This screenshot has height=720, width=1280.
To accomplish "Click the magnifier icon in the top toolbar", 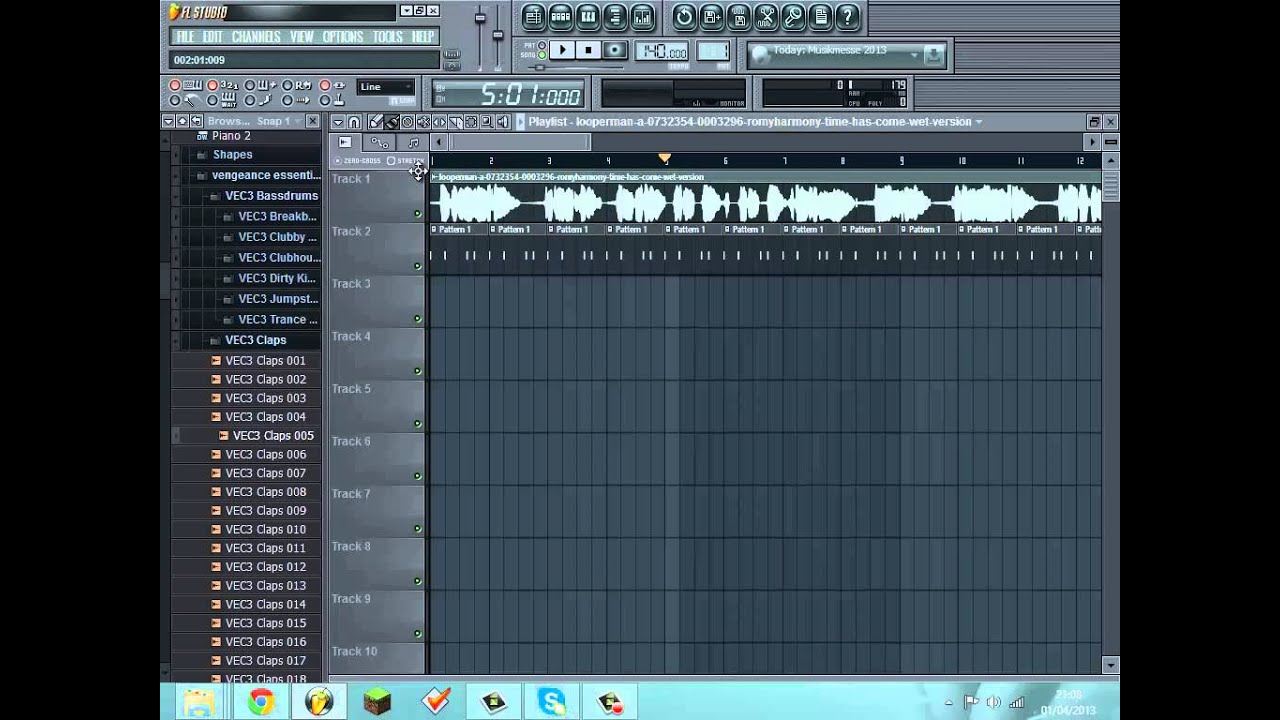I will (793, 17).
